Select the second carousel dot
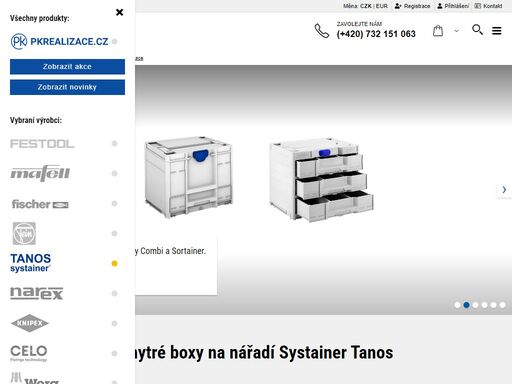The width and height of the screenshot is (512, 384). click(466, 305)
